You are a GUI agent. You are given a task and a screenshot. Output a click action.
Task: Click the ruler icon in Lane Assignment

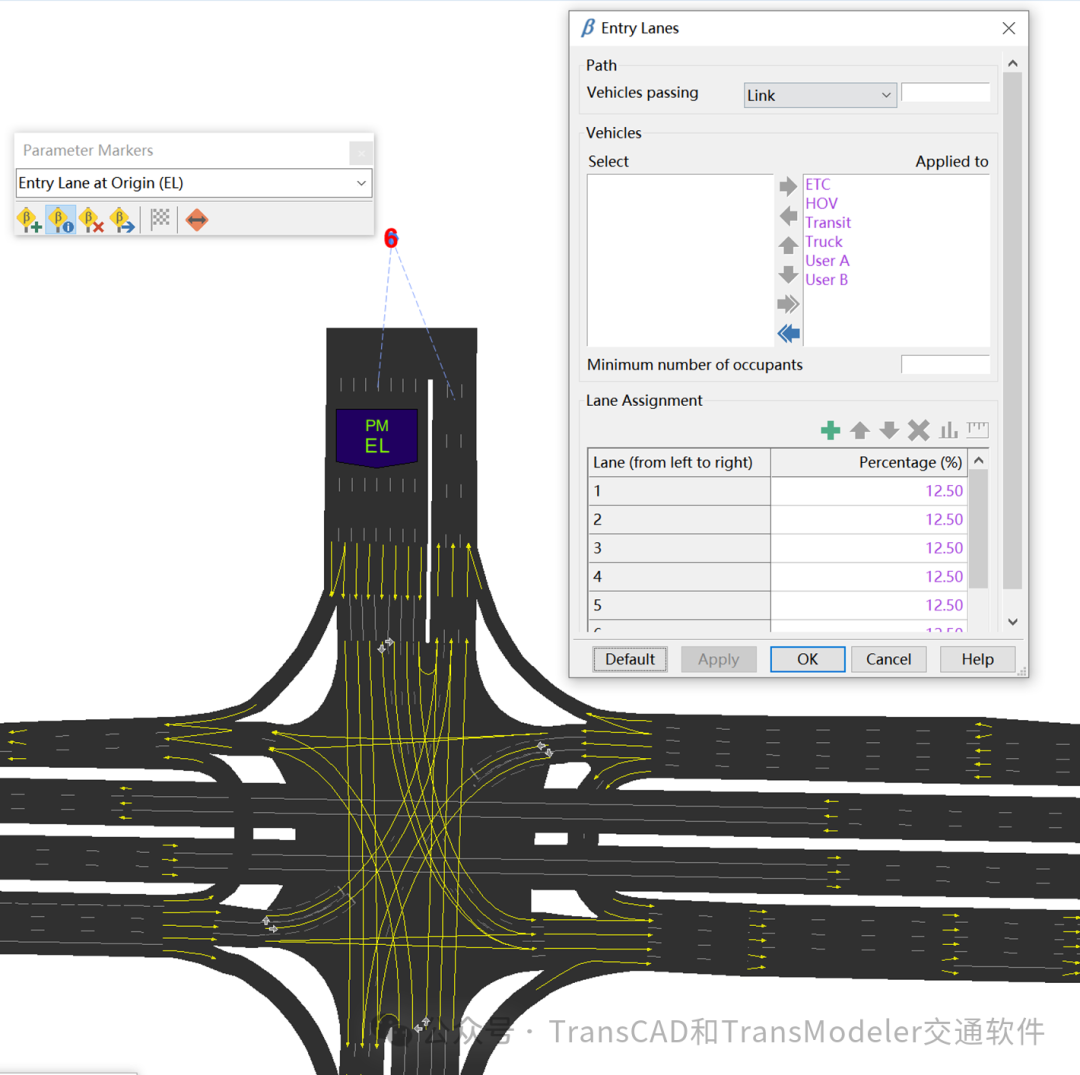(x=977, y=430)
